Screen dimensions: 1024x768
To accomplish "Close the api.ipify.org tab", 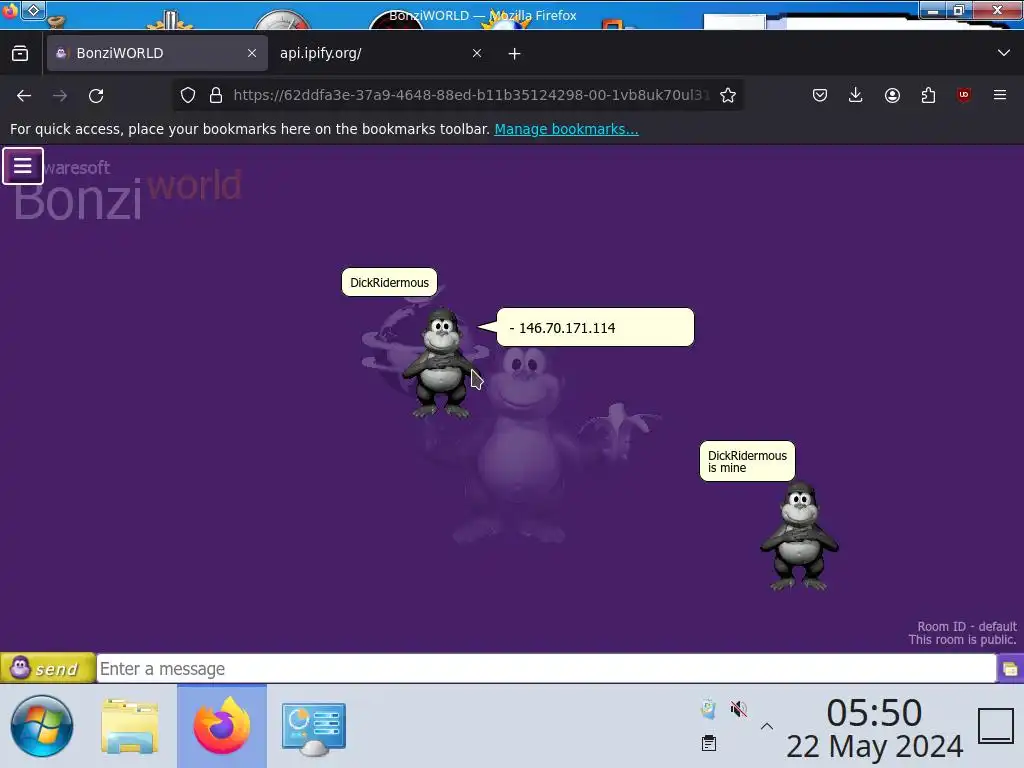I will point(477,53).
